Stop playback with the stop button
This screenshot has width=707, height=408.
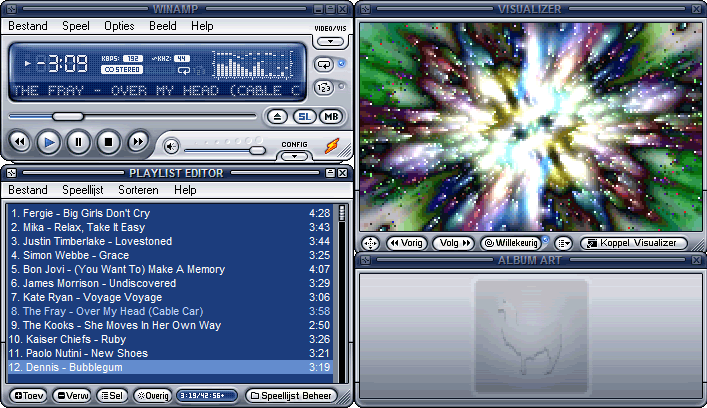[x=108, y=142]
